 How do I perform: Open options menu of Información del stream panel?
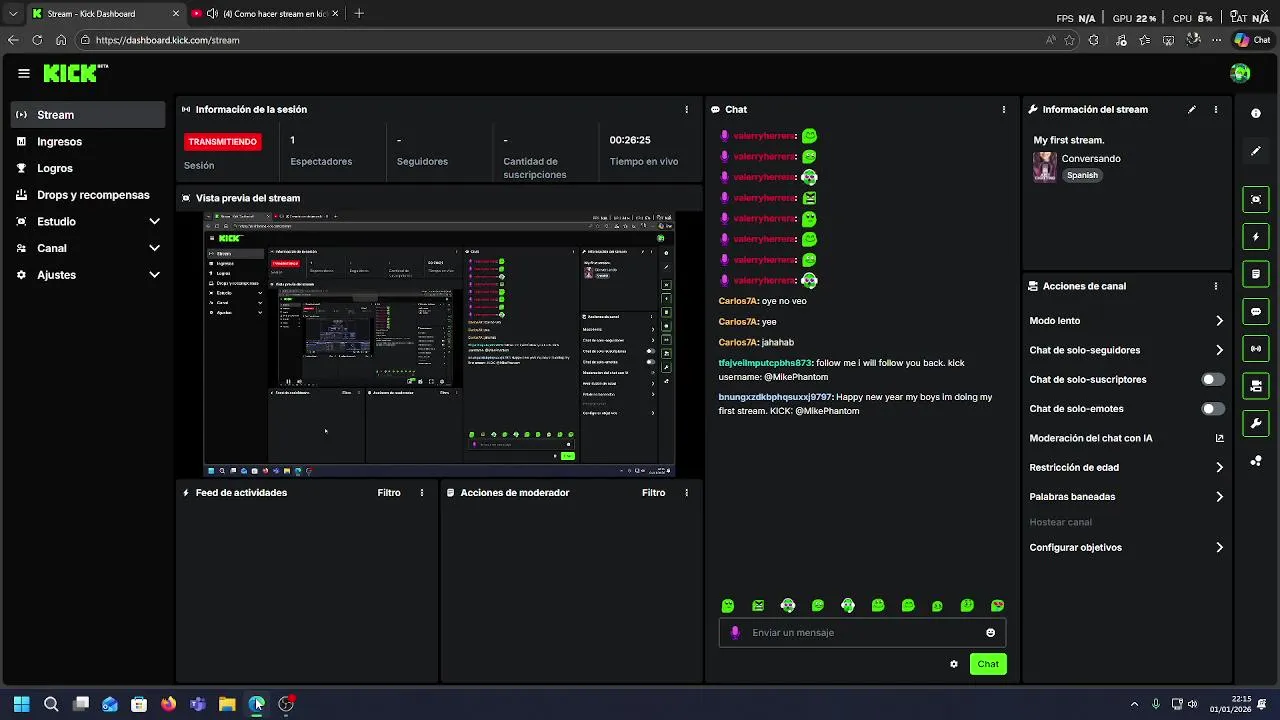1216,109
